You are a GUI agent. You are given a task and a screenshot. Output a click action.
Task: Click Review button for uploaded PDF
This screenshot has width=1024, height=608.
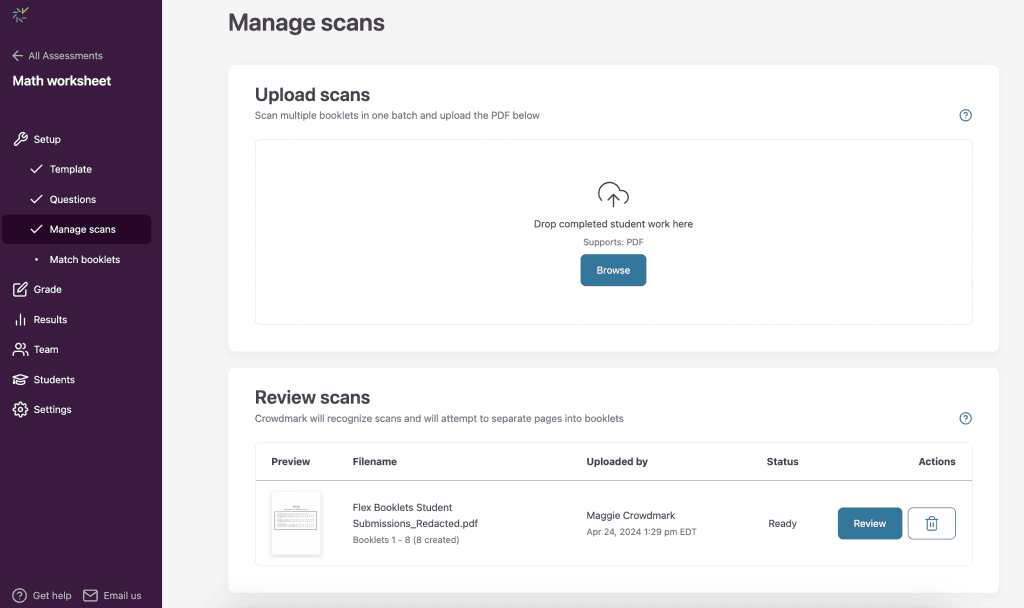point(869,523)
